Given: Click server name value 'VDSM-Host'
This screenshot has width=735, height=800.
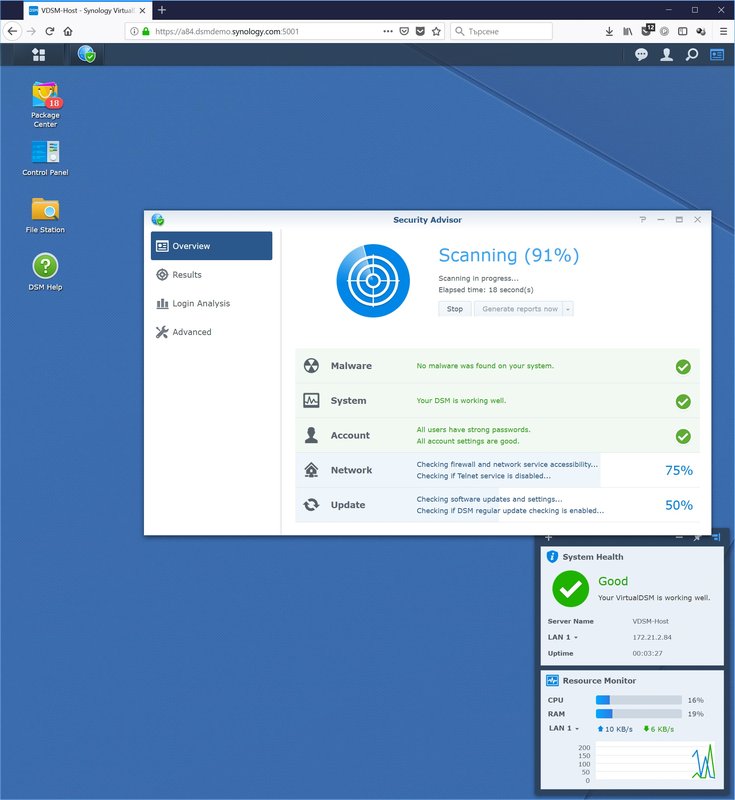Looking at the screenshot, I should [x=650, y=621].
